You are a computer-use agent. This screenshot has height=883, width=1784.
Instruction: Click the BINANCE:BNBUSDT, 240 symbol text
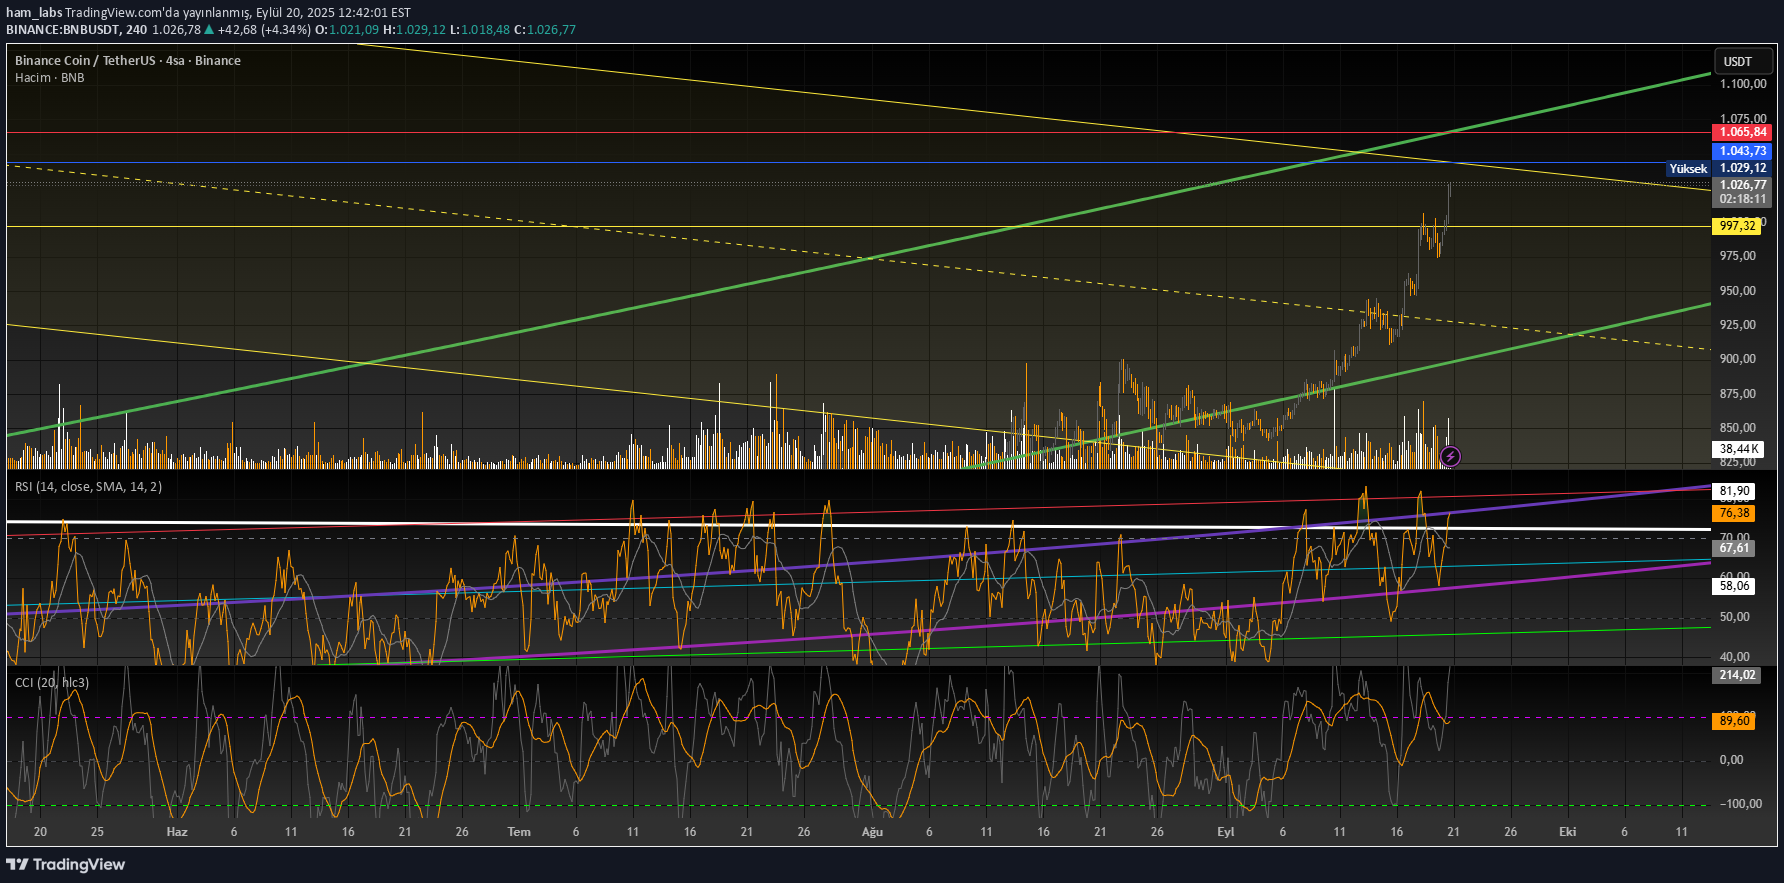click(76, 29)
